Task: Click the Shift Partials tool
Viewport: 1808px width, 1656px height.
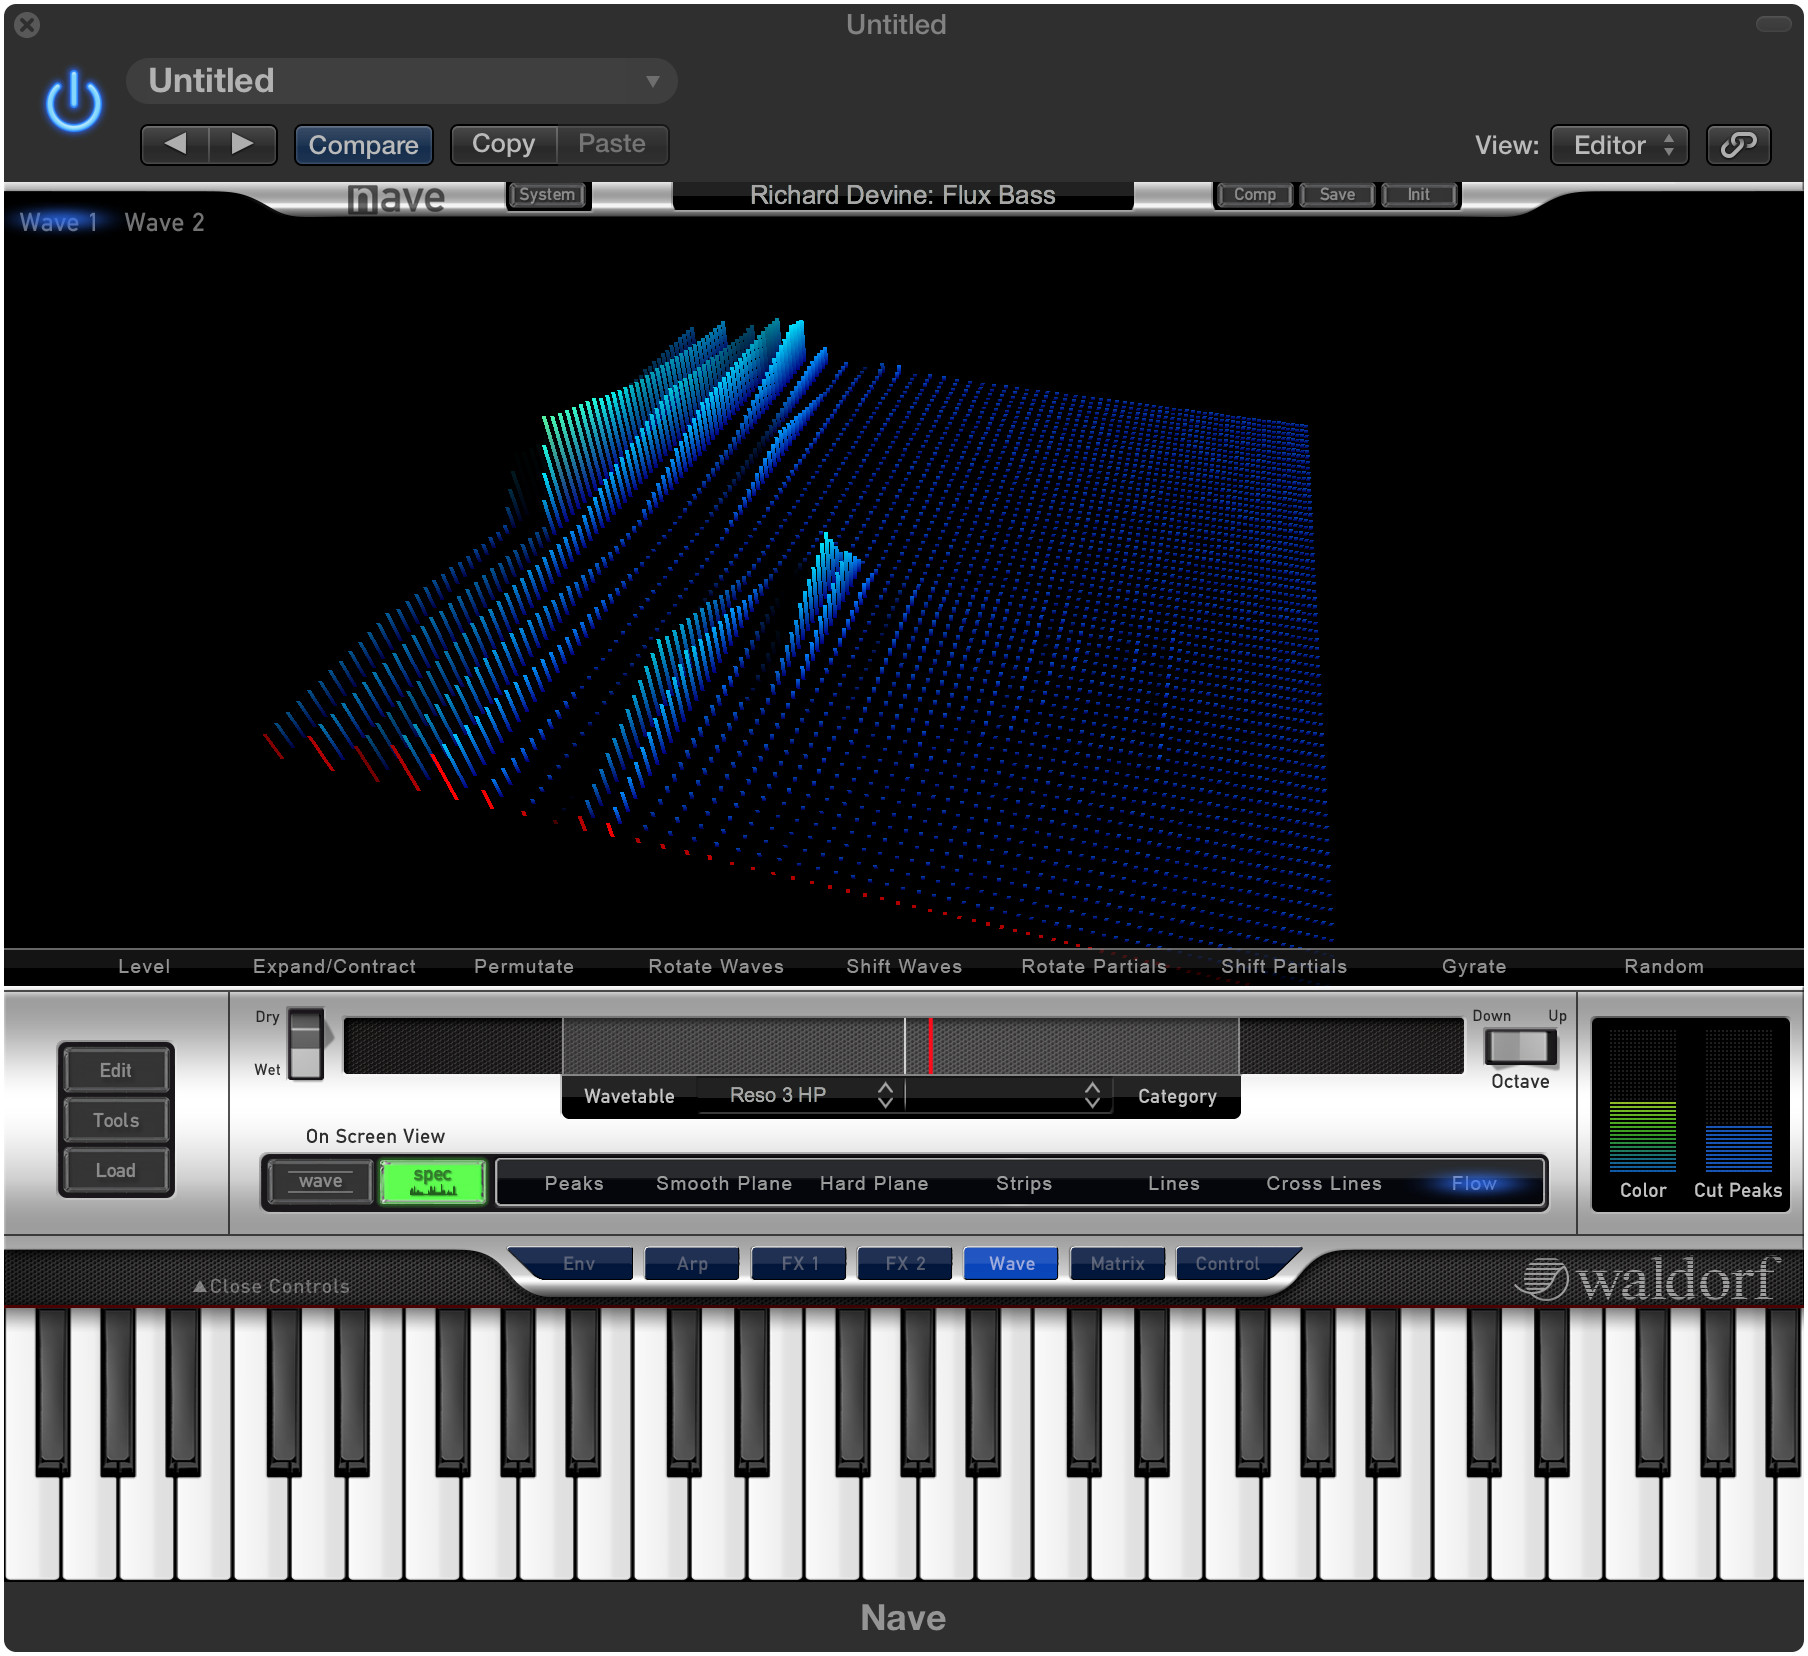Action: point(1284,966)
